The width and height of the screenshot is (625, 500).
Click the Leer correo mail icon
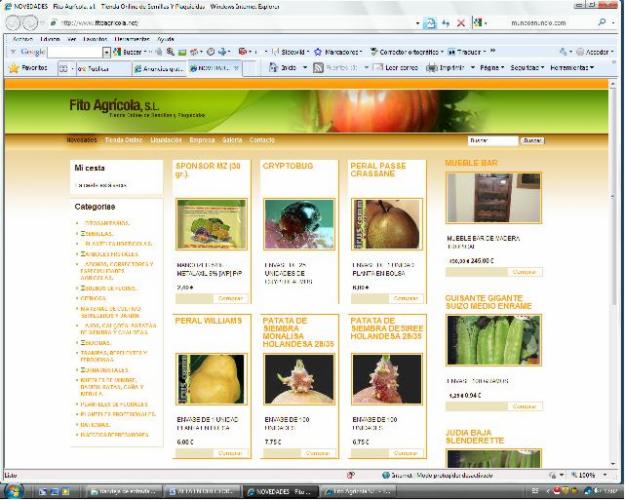[x=377, y=67]
